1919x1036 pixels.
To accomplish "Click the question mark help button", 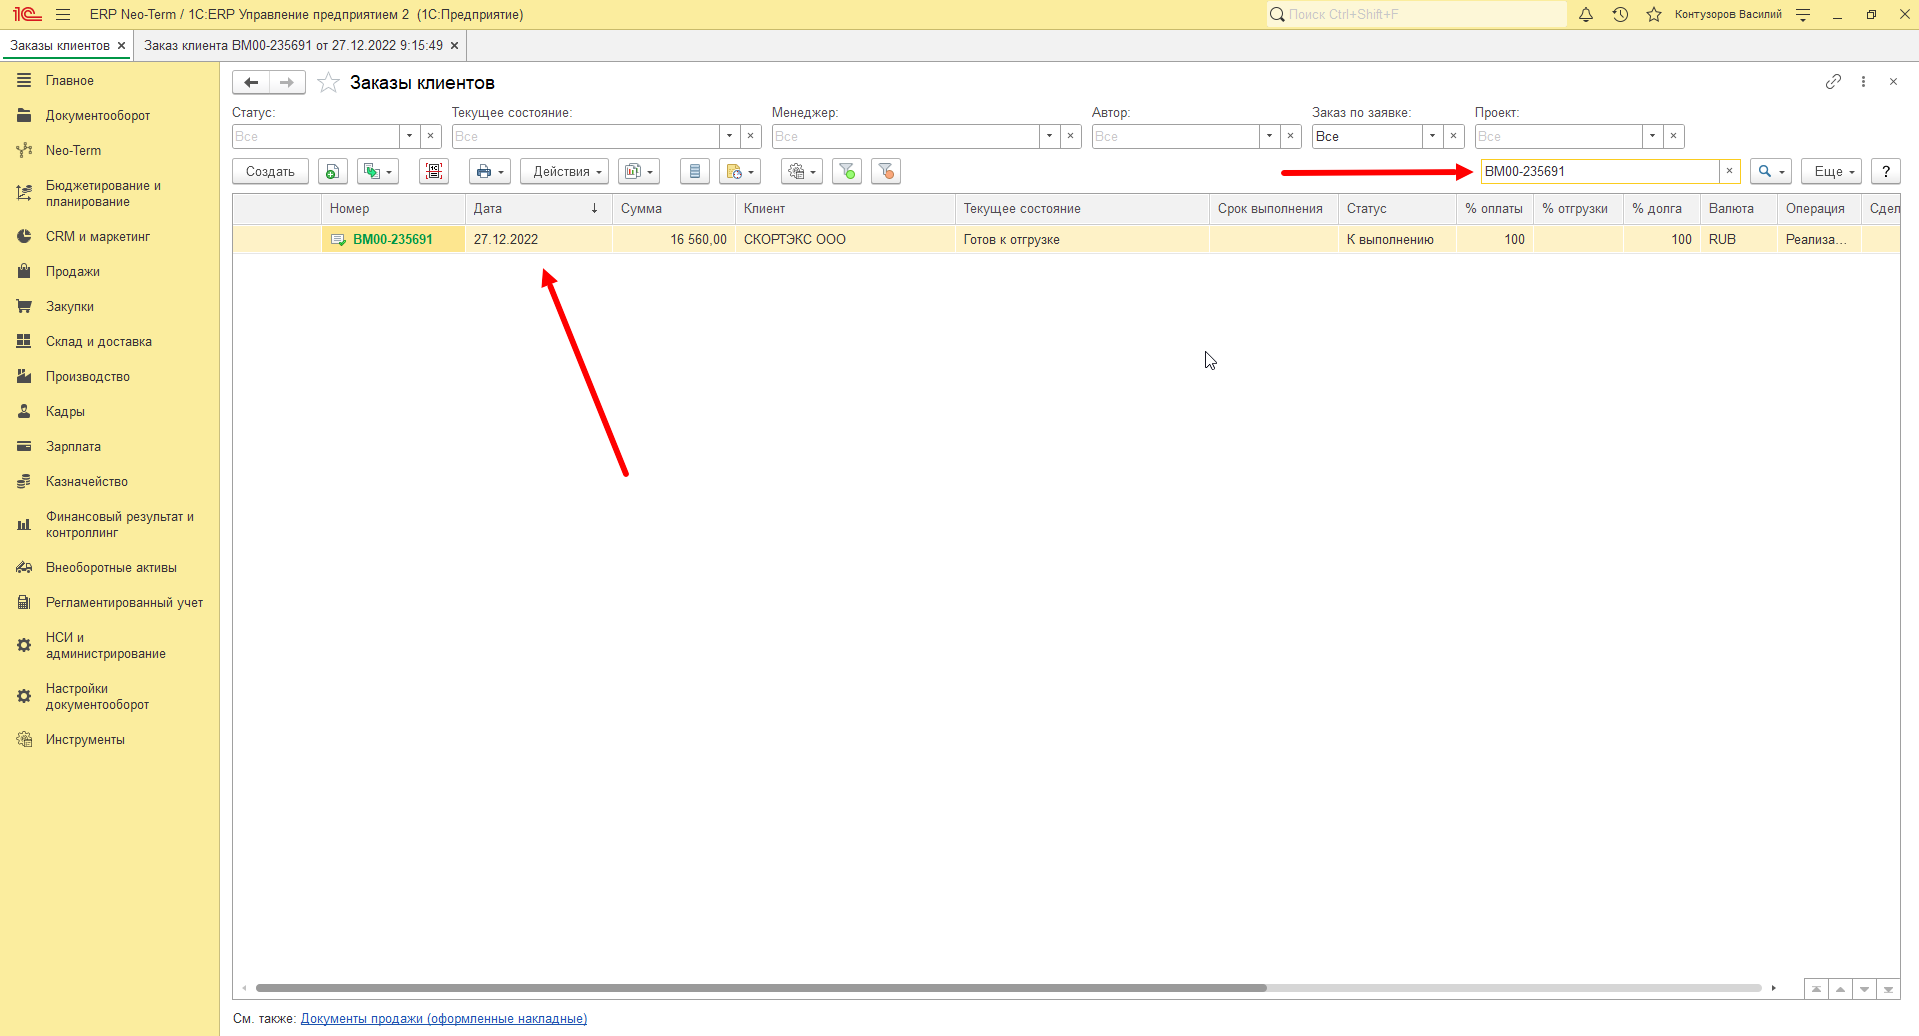I will (1886, 172).
